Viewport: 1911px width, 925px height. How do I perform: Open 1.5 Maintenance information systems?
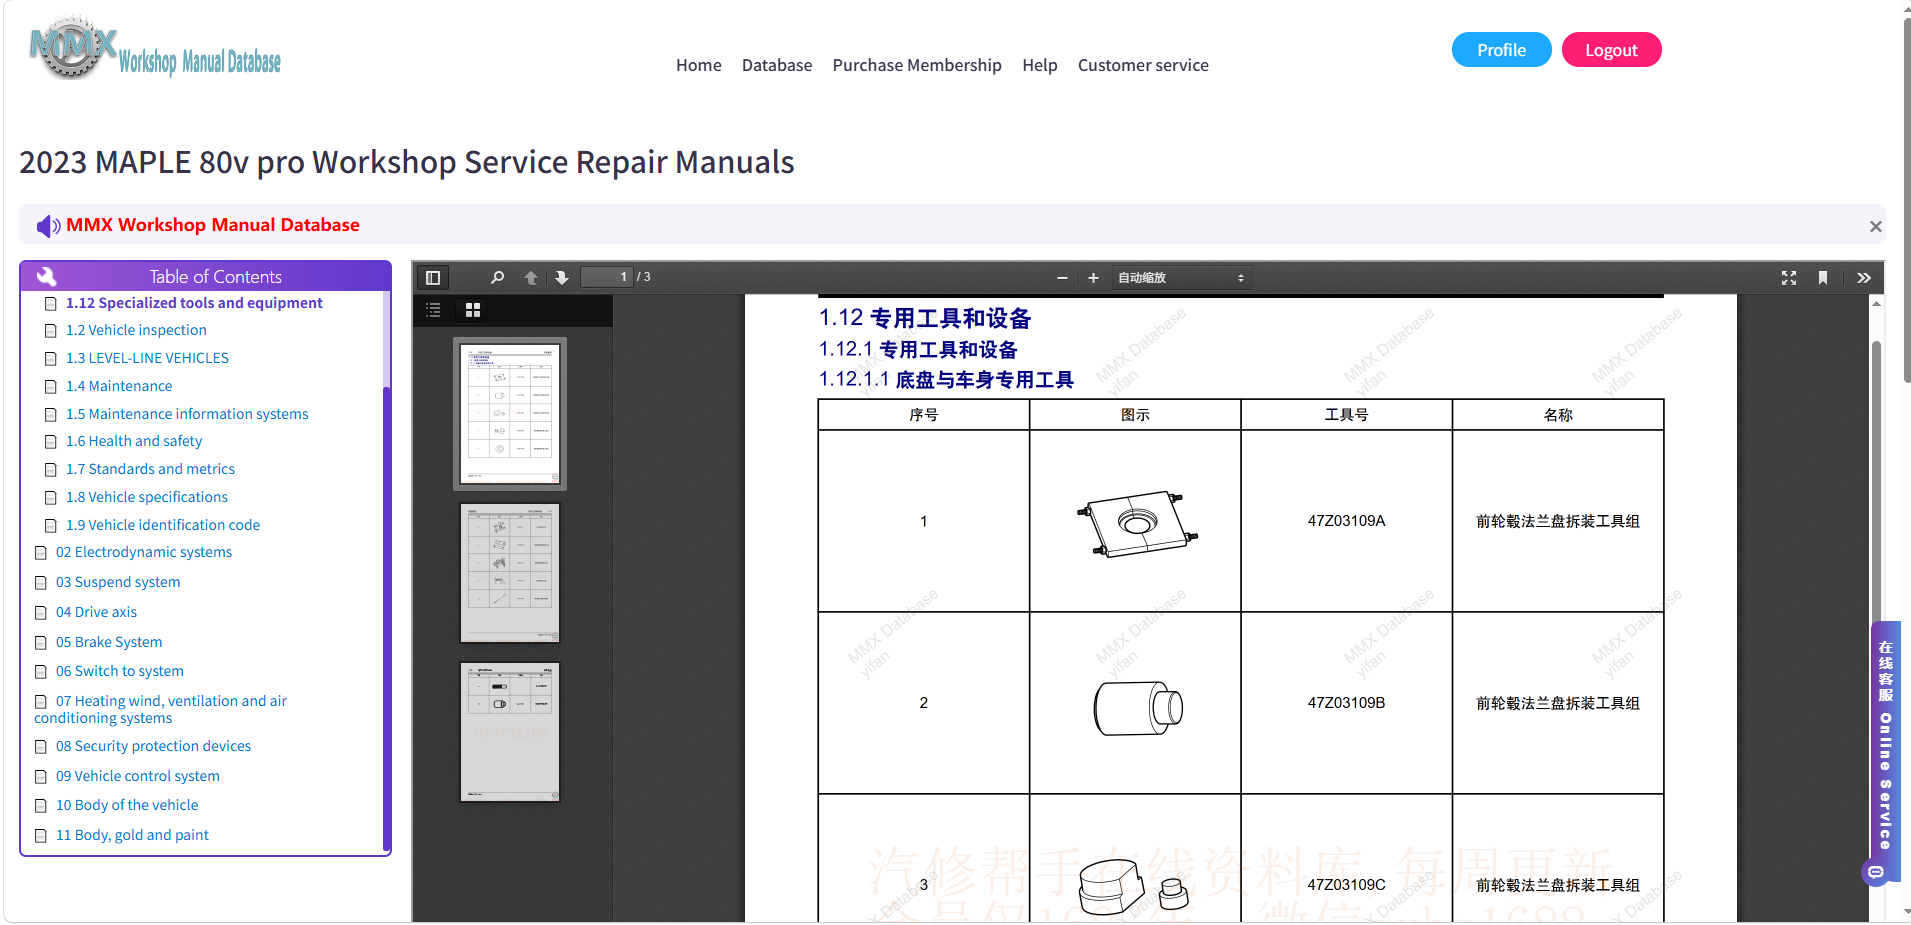[x=187, y=414]
